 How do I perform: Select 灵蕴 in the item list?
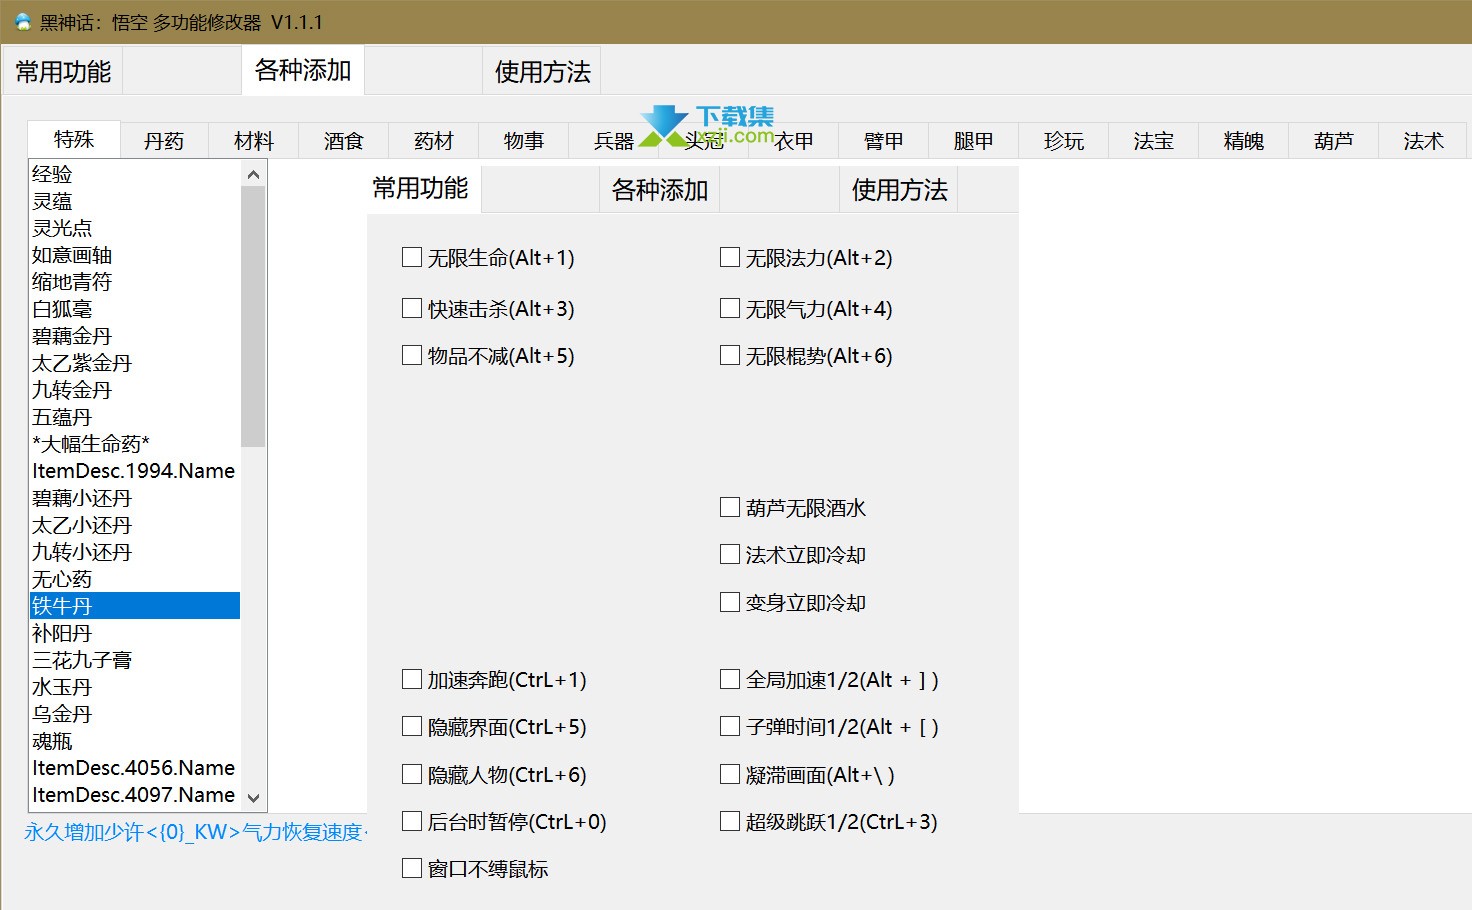[135, 201]
